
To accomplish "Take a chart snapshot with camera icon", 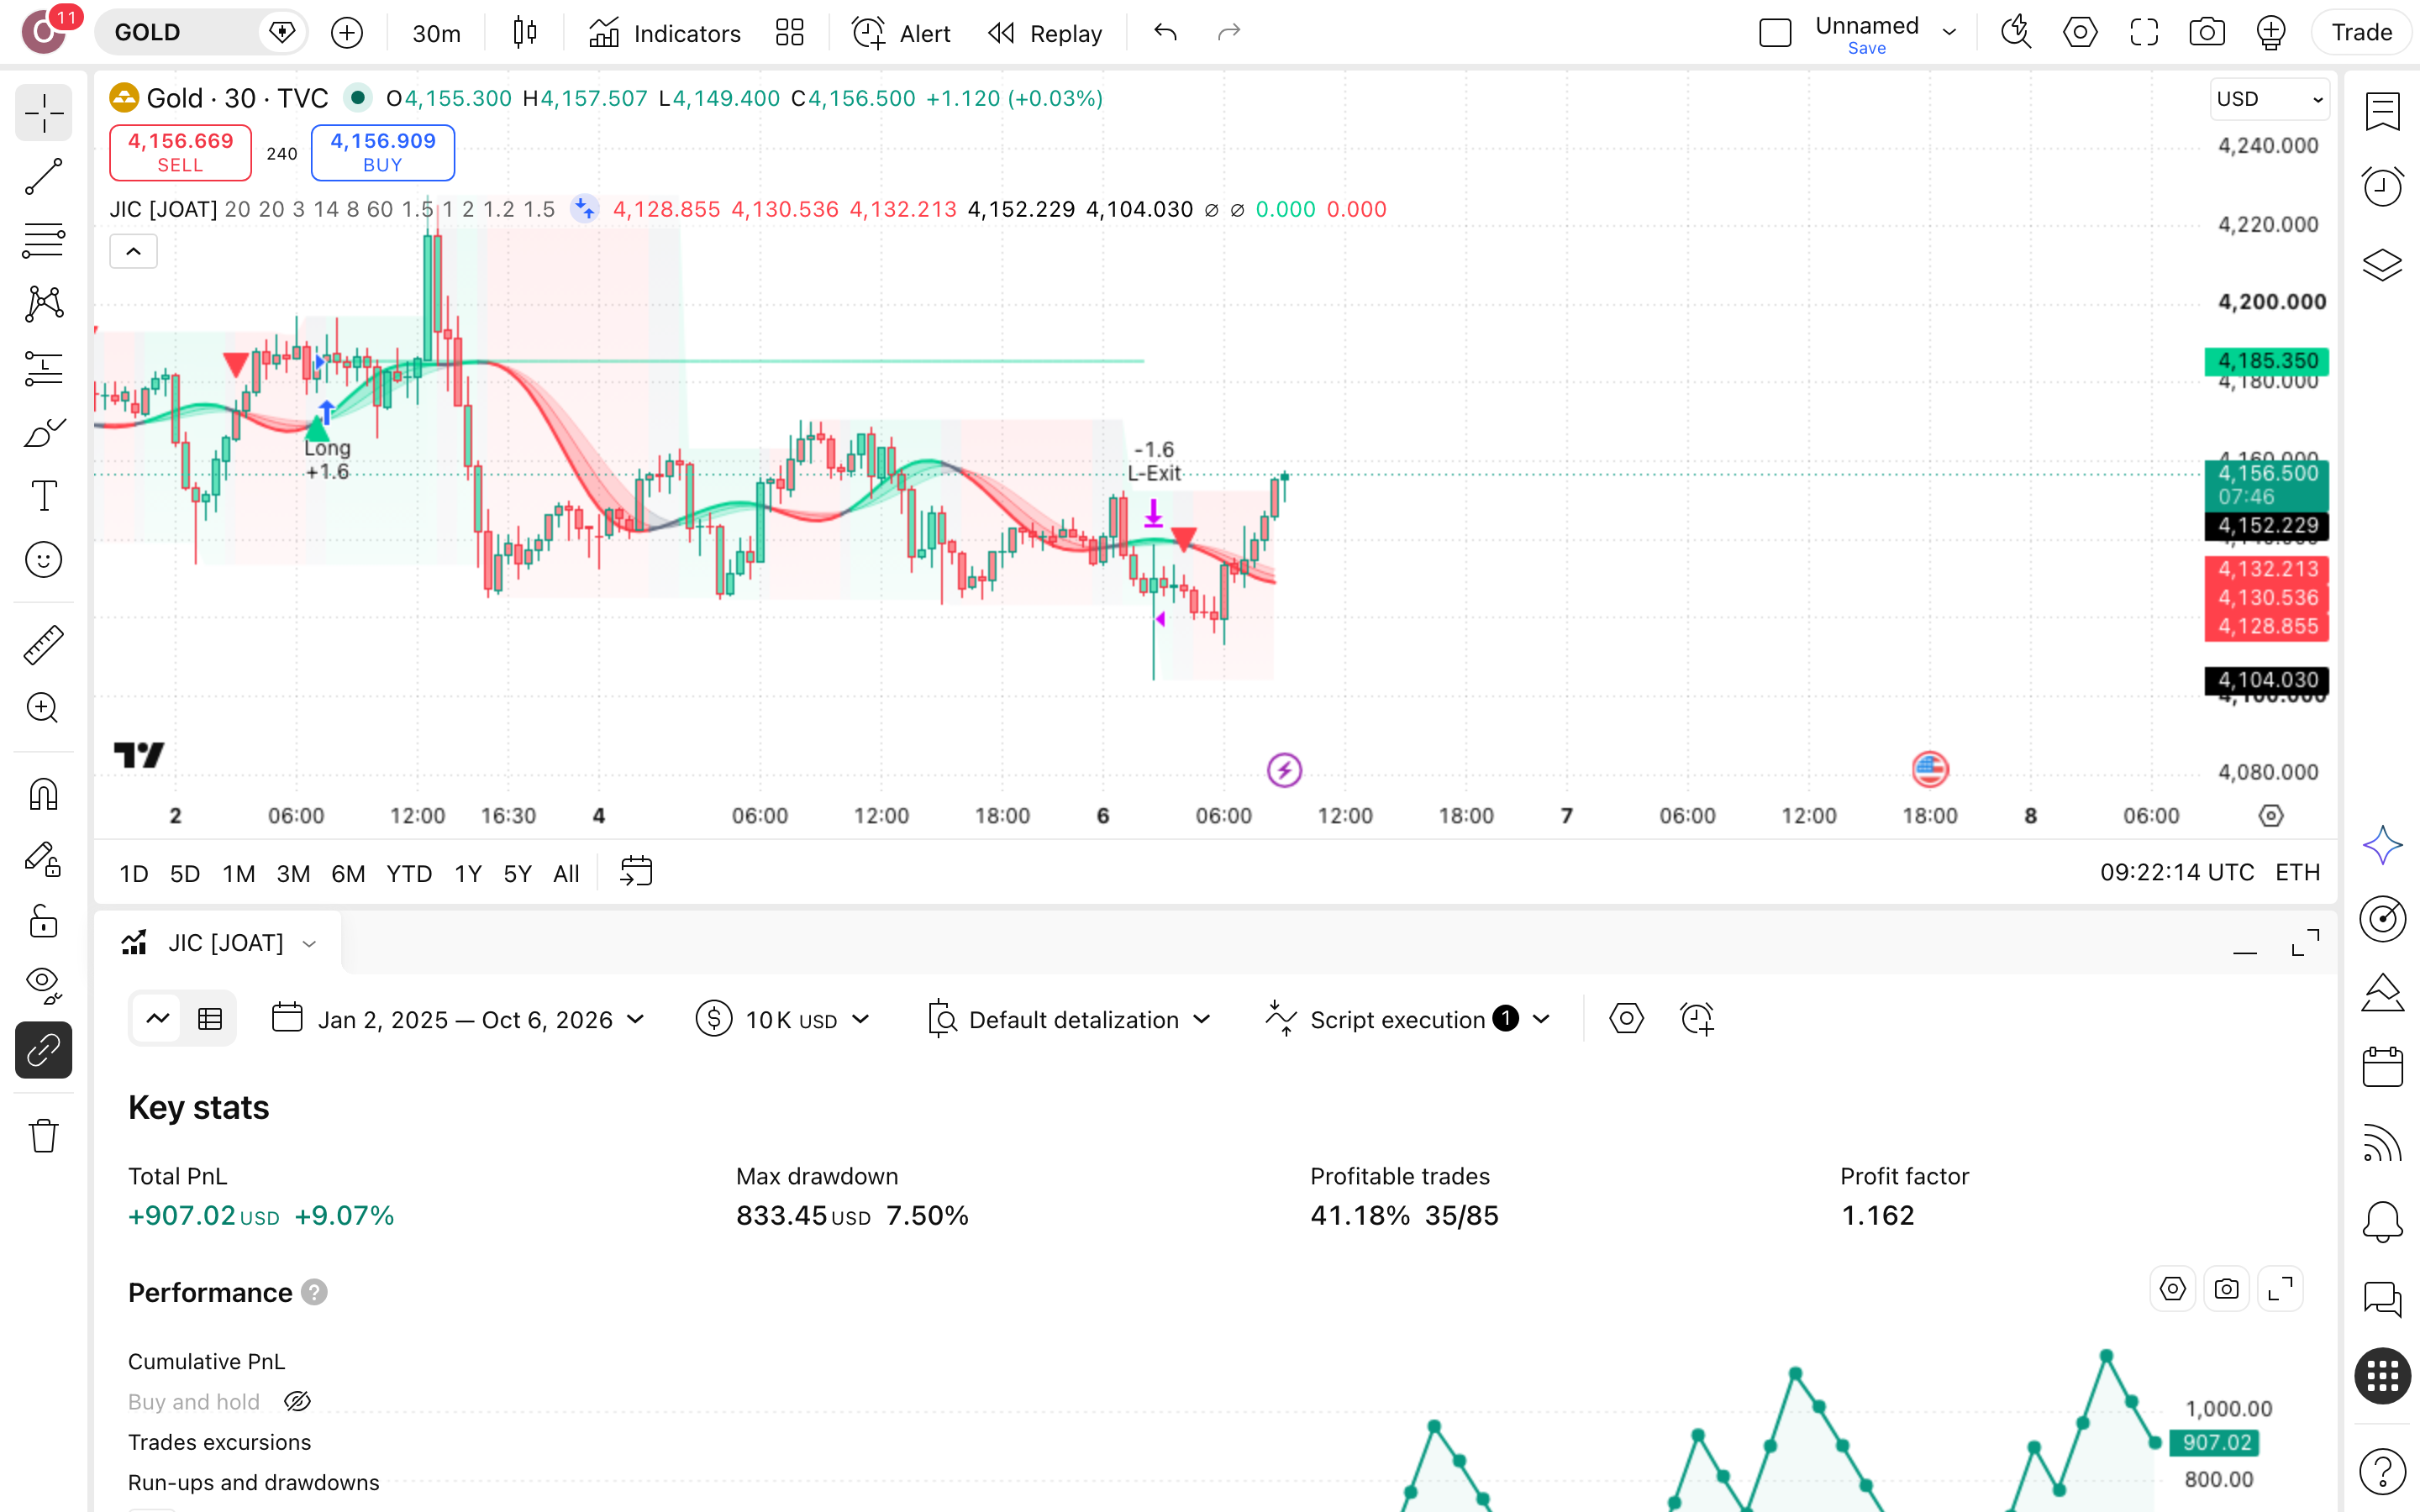I will 2207,33.
